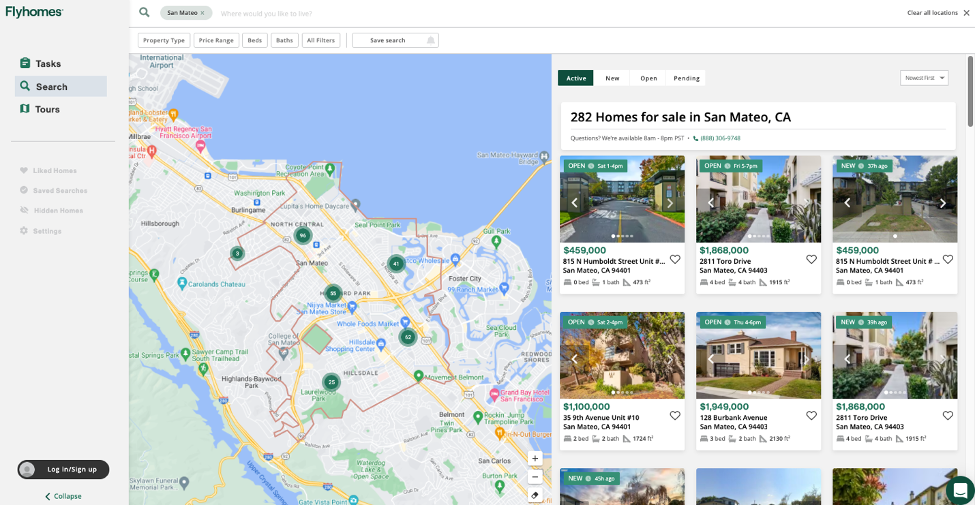Select Search in the sidebar

pyautogui.click(x=60, y=87)
